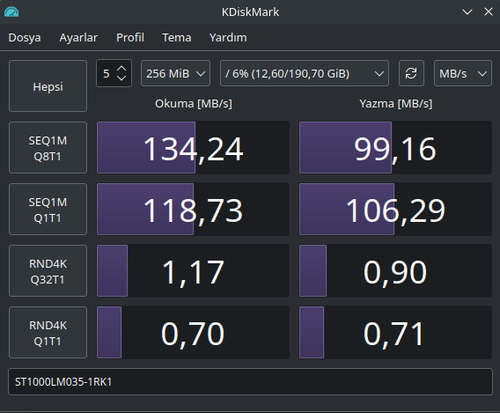The width and height of the screenshot is (500, 413).
Task: Close the KDiskMark window
Action: coord(488,12)
